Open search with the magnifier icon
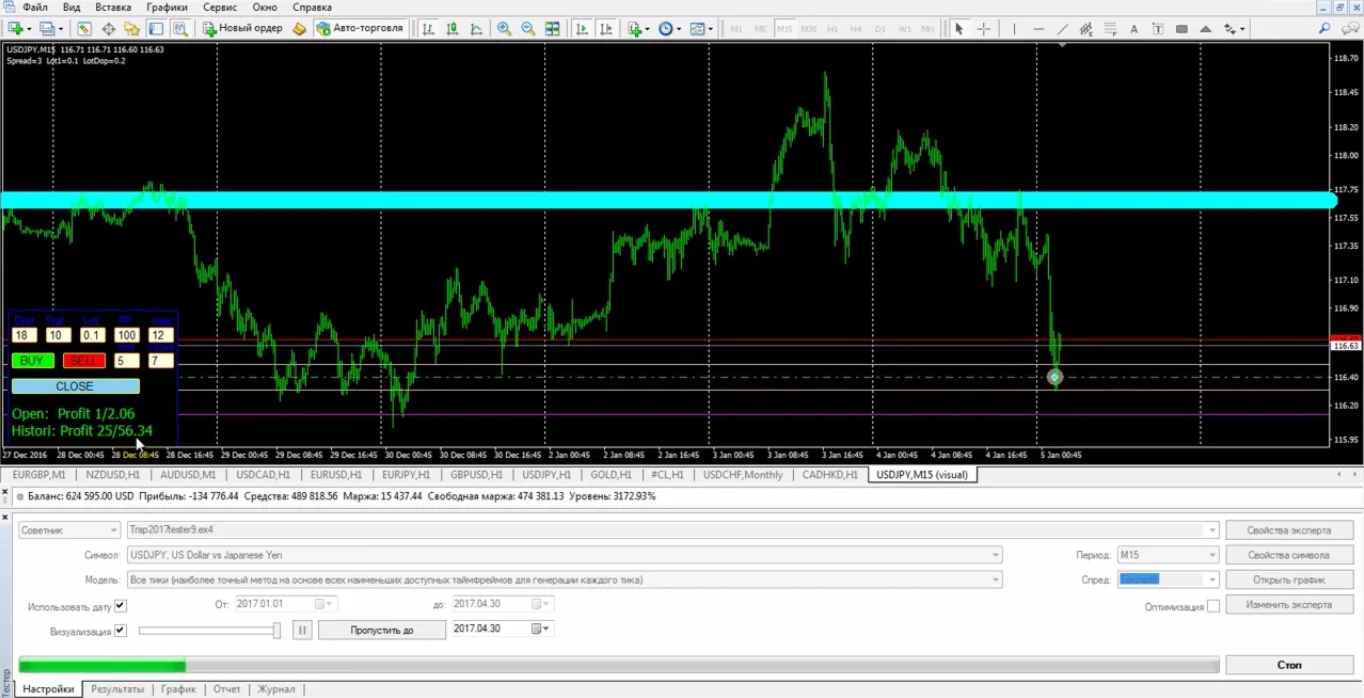1364x698 pixels. point(1325,29)
